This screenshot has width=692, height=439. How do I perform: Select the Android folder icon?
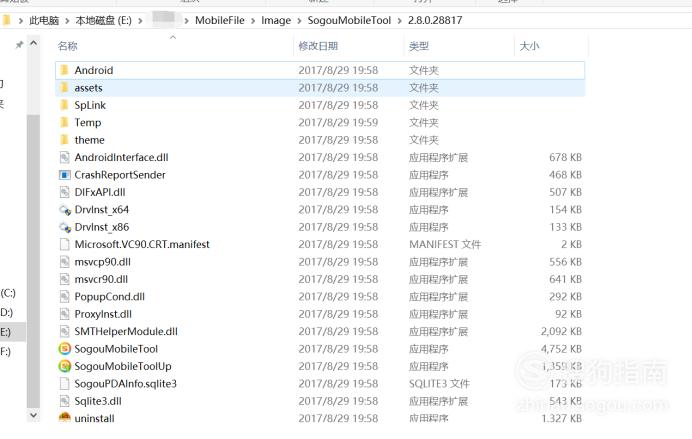click(x=64, y=70)
